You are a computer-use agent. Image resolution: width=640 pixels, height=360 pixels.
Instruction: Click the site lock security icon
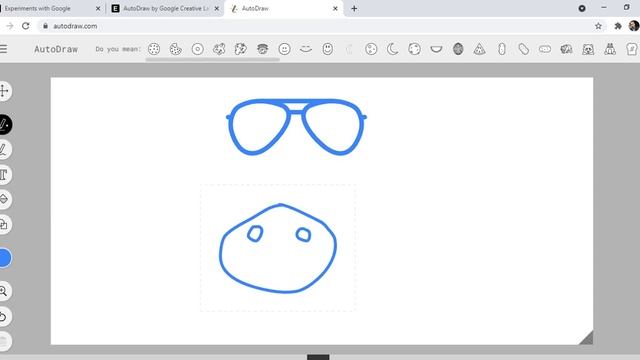[x=45, y=26]
